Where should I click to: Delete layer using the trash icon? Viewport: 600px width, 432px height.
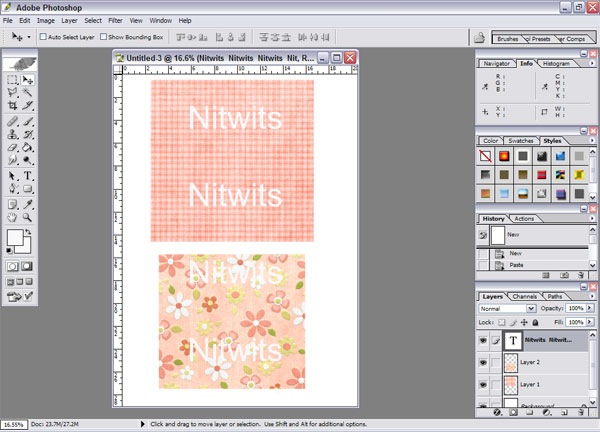583,412
